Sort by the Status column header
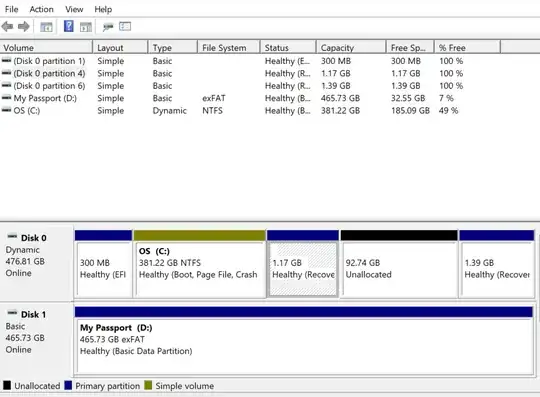 click(288, 48)
